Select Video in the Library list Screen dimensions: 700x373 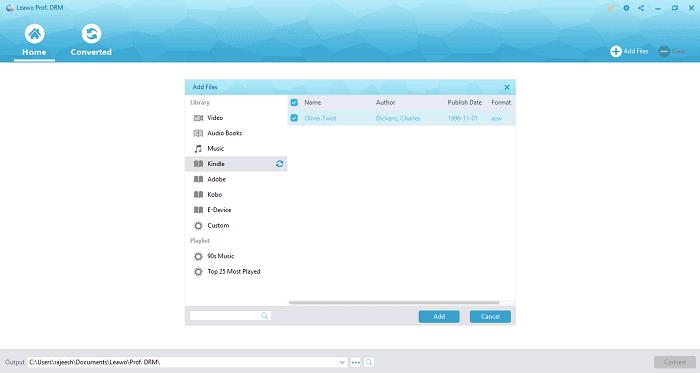(x=236, y=118)
